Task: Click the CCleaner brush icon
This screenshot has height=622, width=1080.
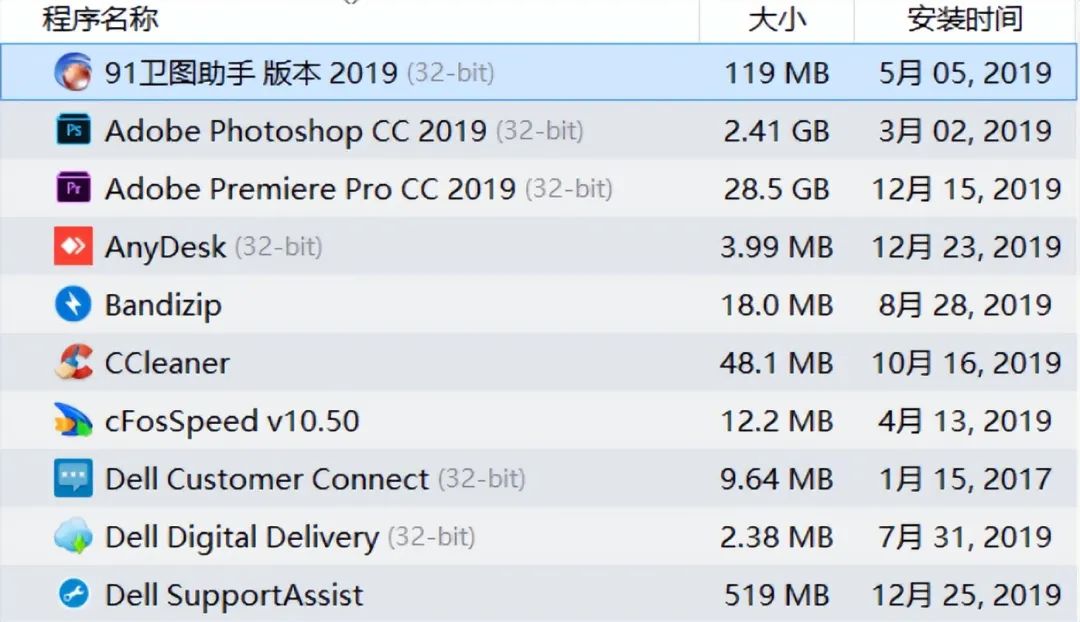Action: [x=73, y=362]
